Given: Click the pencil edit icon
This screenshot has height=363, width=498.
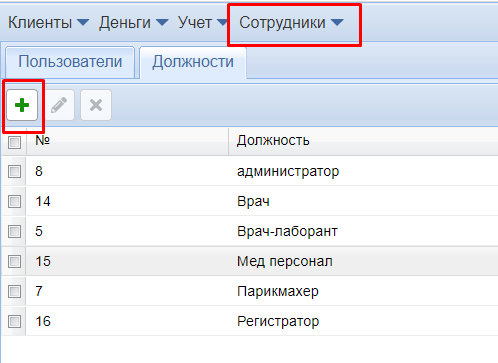Looking at the screenshot, I should [x=59, y=105].
